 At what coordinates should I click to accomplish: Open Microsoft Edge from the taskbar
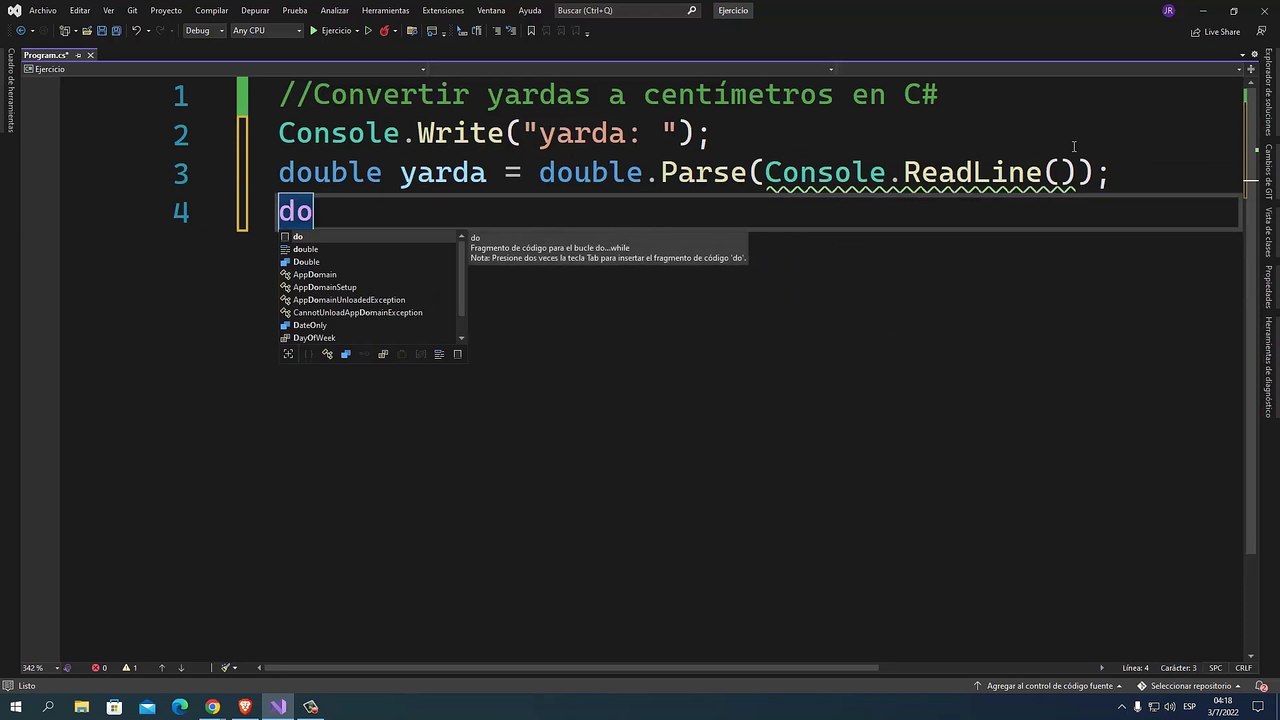click(x=180, y=707)
